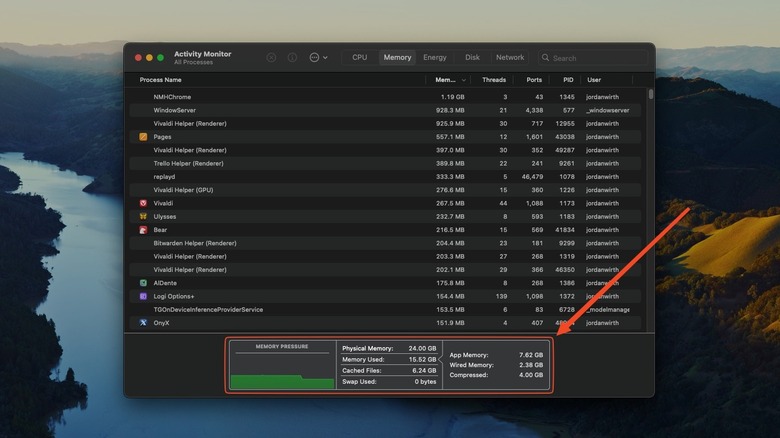Click the Bear app icon

pyautogui.click(x=143, y=230)
